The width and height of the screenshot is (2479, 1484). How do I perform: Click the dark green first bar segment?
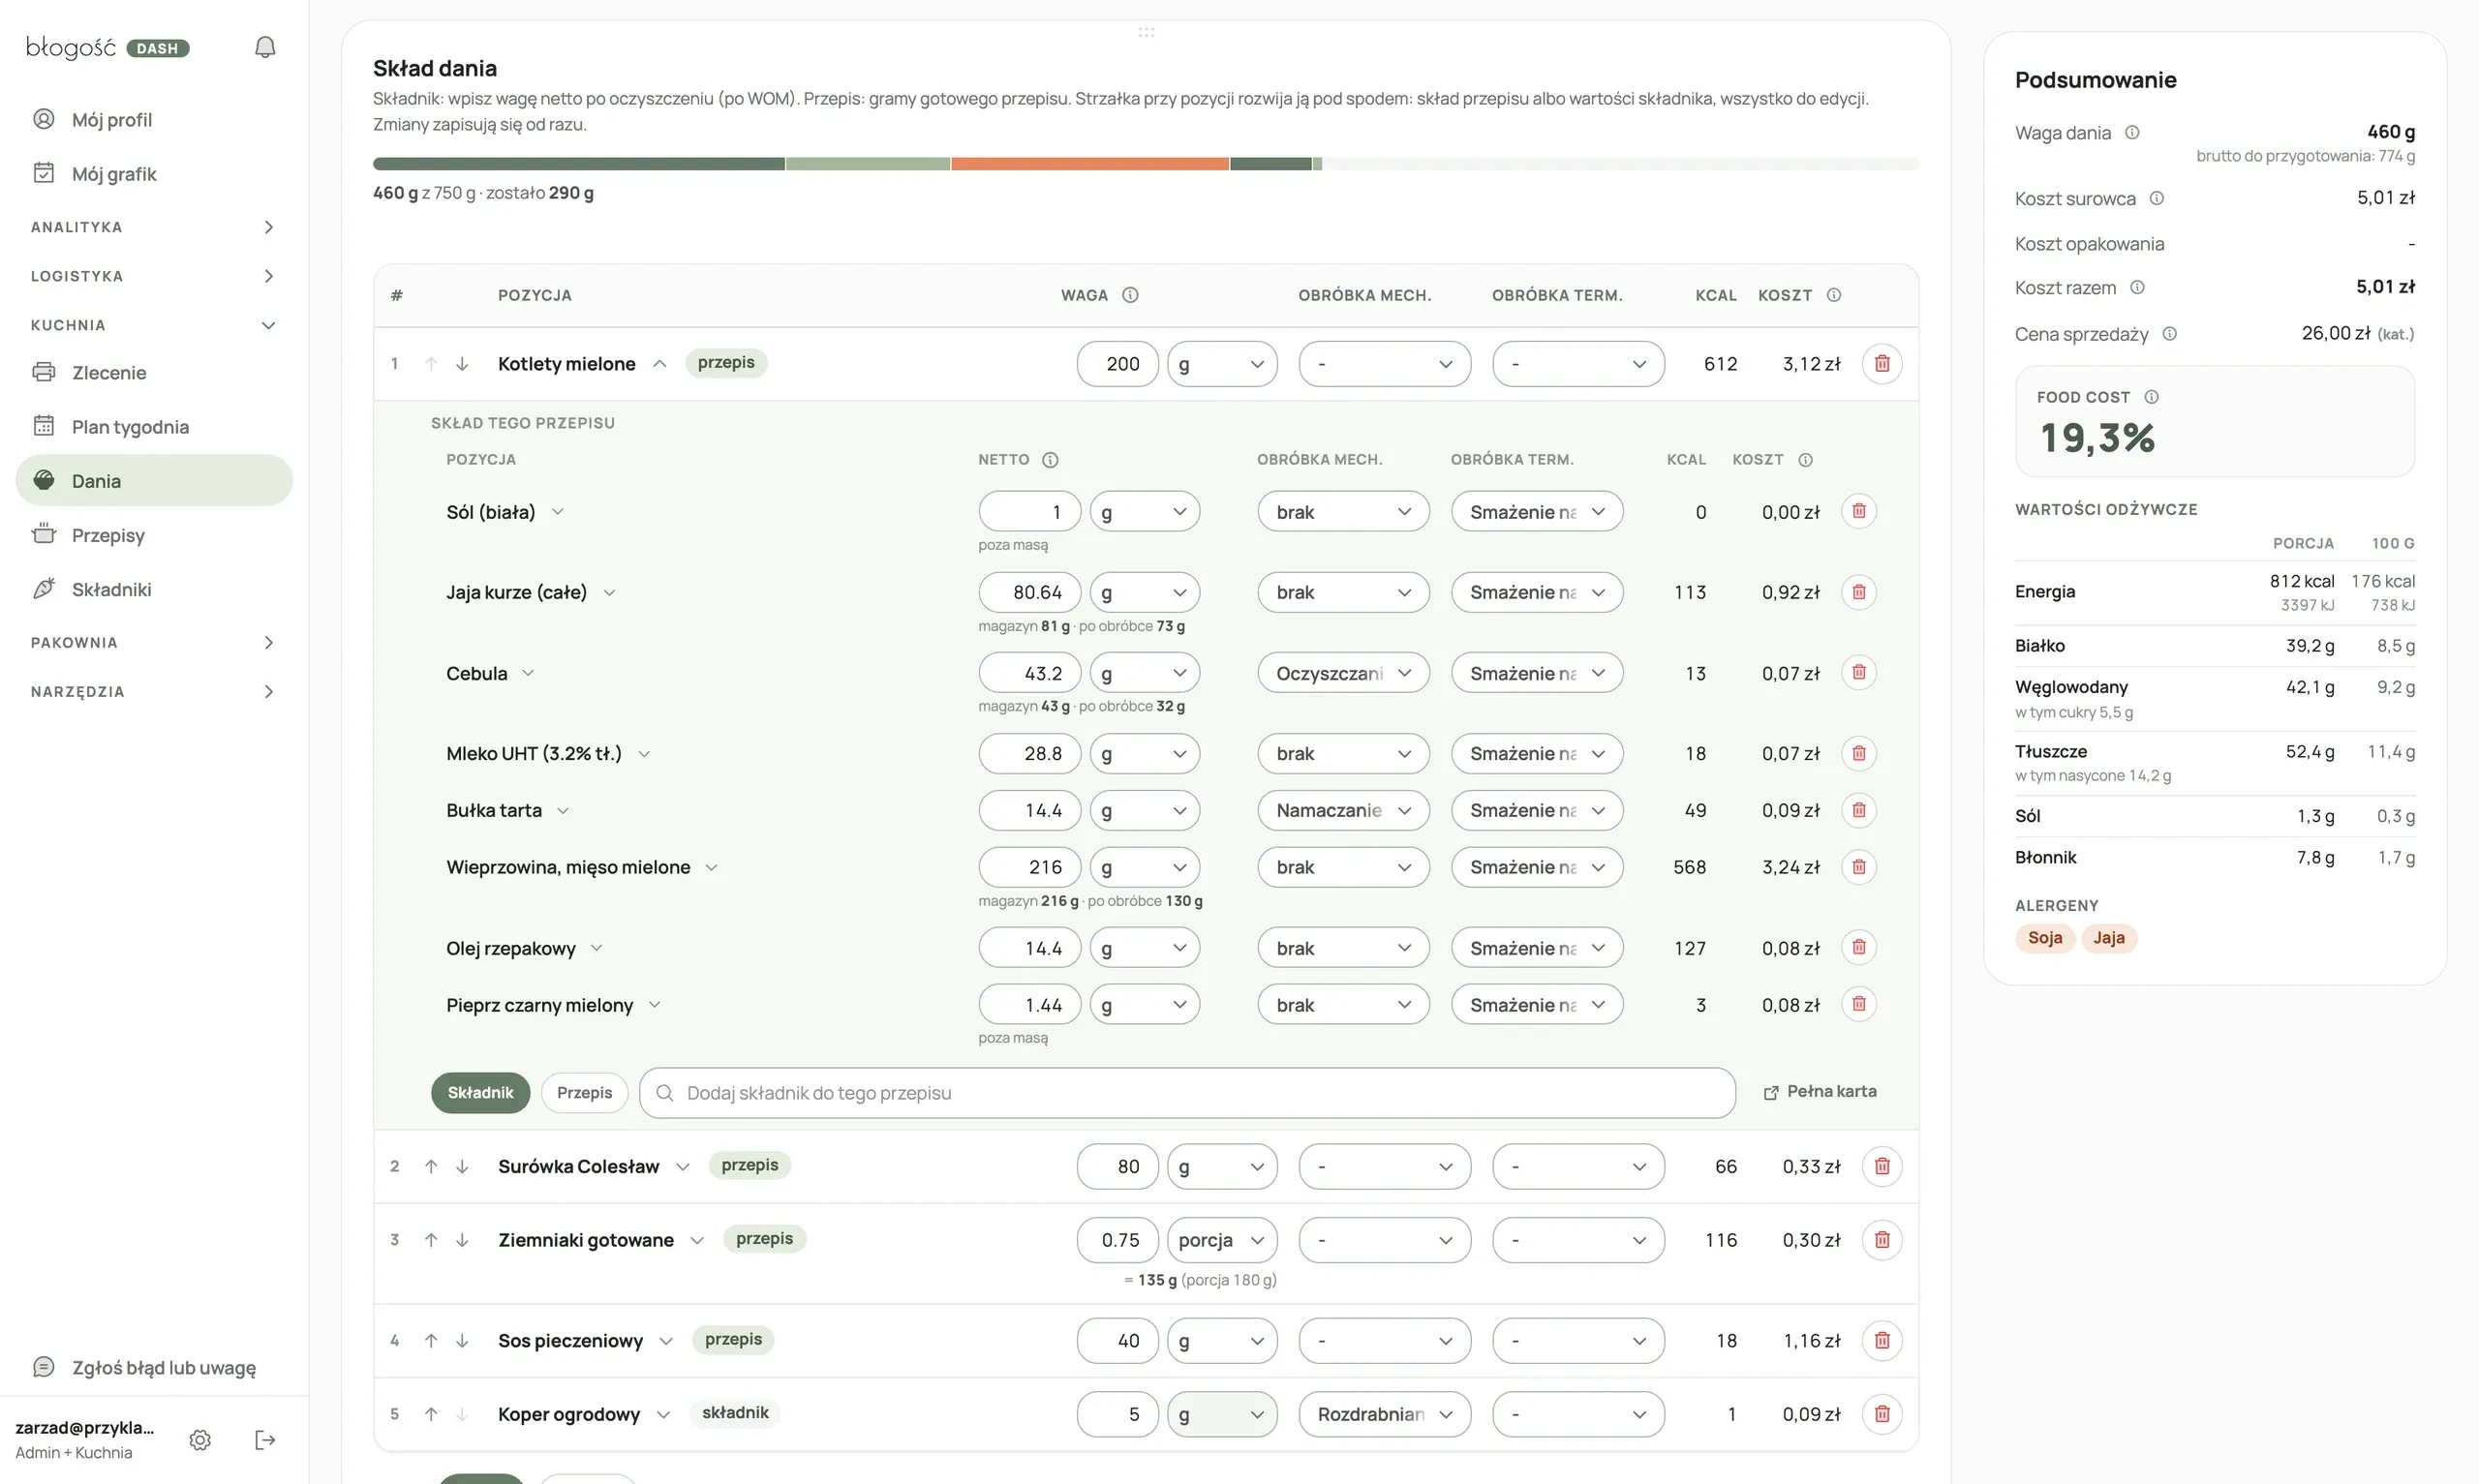[579, 164]
